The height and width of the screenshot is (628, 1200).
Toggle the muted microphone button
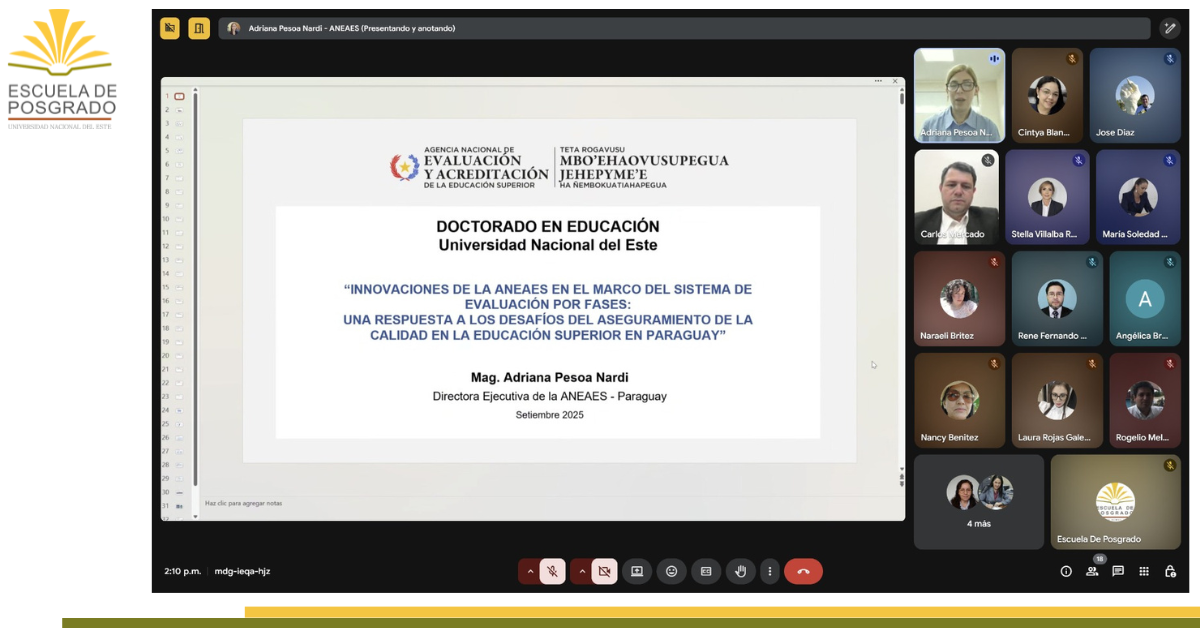tap(553, 571)
